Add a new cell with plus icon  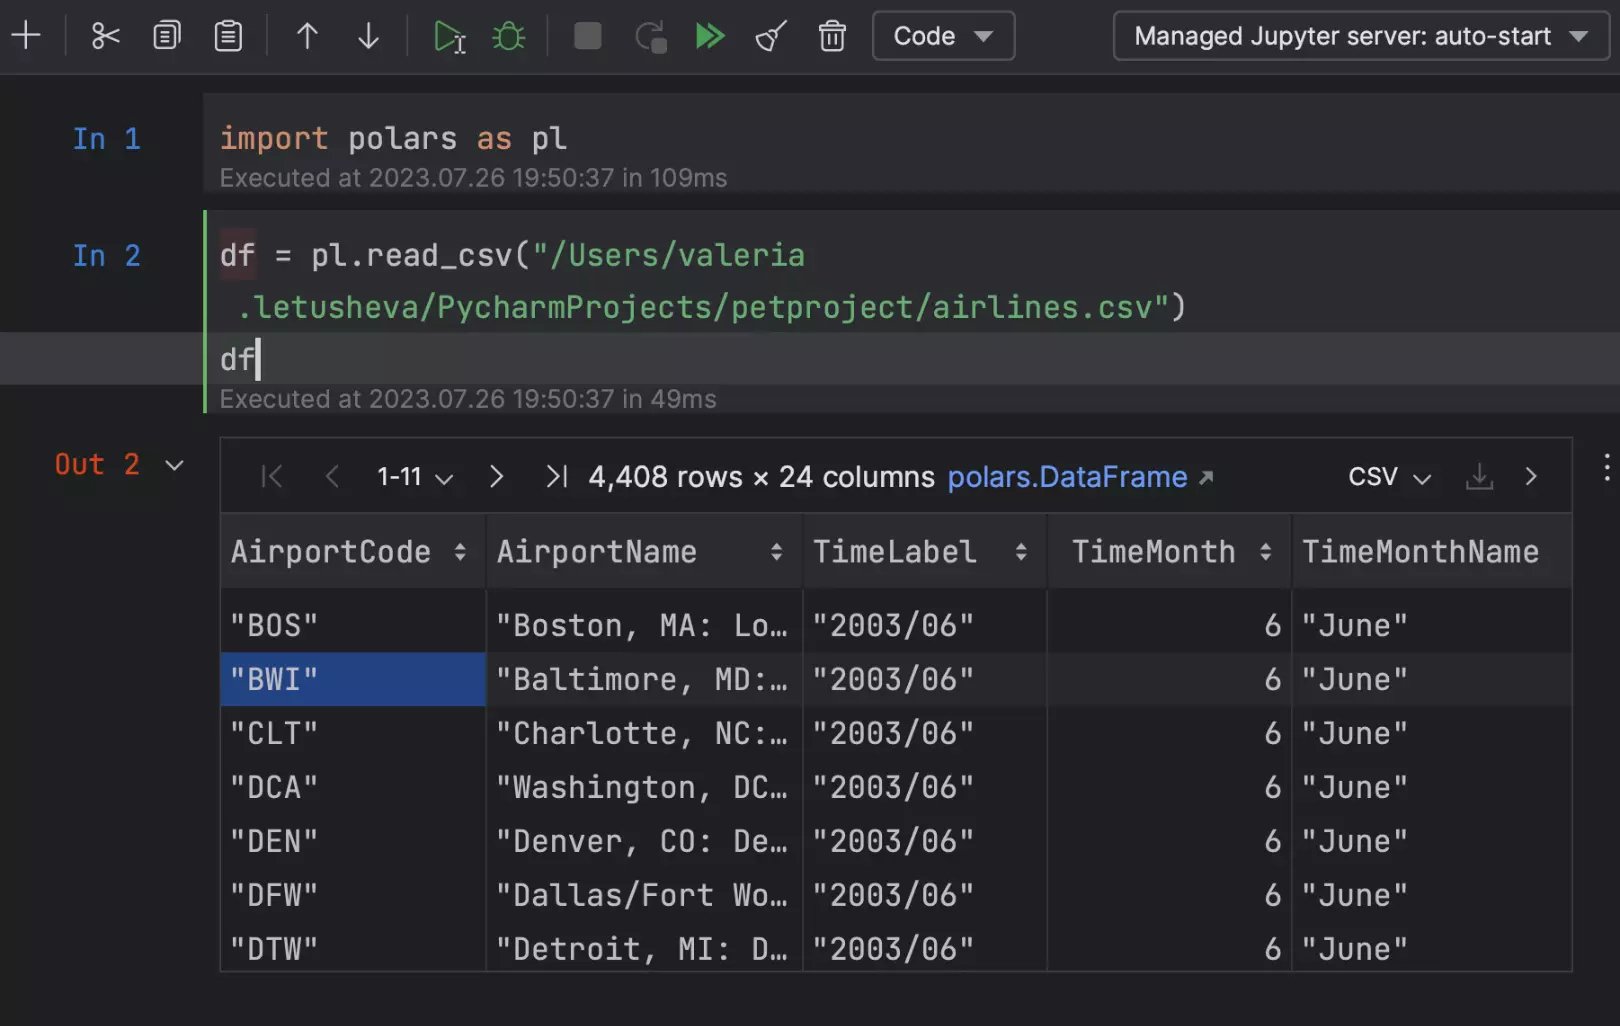(x=26, y=36)
